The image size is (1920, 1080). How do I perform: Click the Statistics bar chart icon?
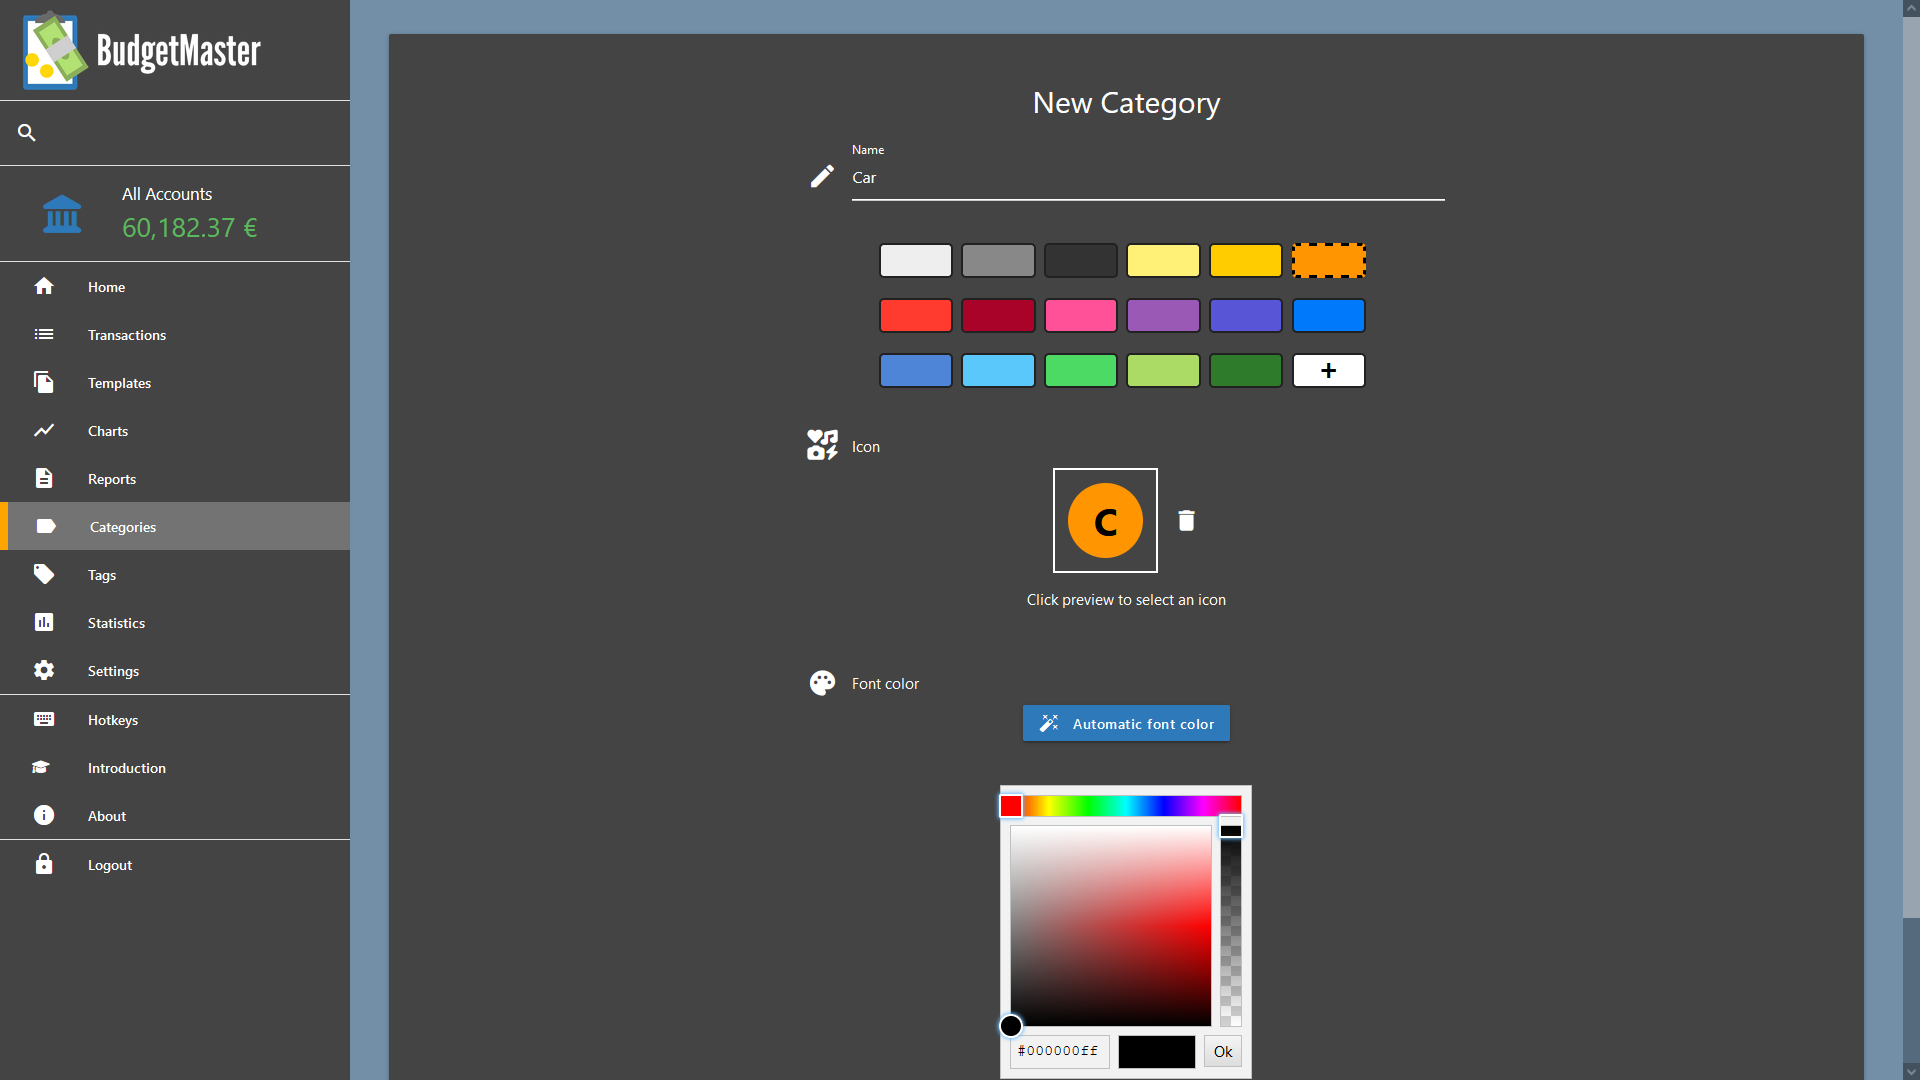pos(44,622)
